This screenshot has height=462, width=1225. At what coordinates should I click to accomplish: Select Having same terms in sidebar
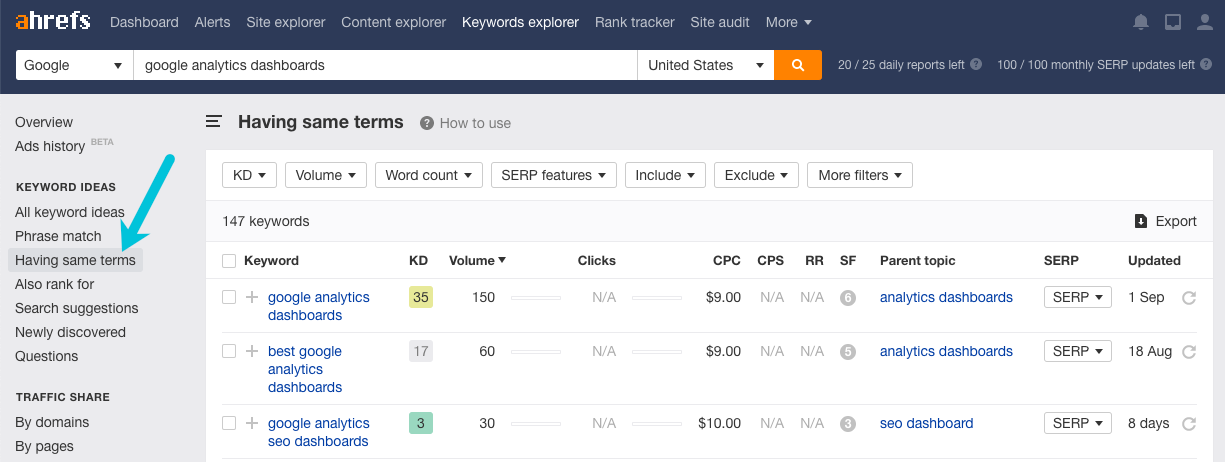click(75, 260)
